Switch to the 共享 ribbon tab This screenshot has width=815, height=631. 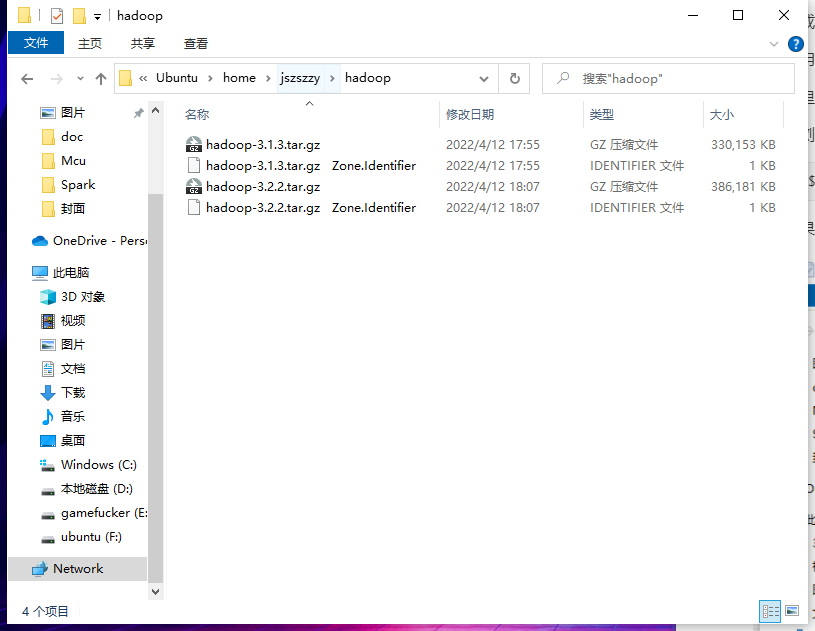pyautogui.click(x=142, y=44)
